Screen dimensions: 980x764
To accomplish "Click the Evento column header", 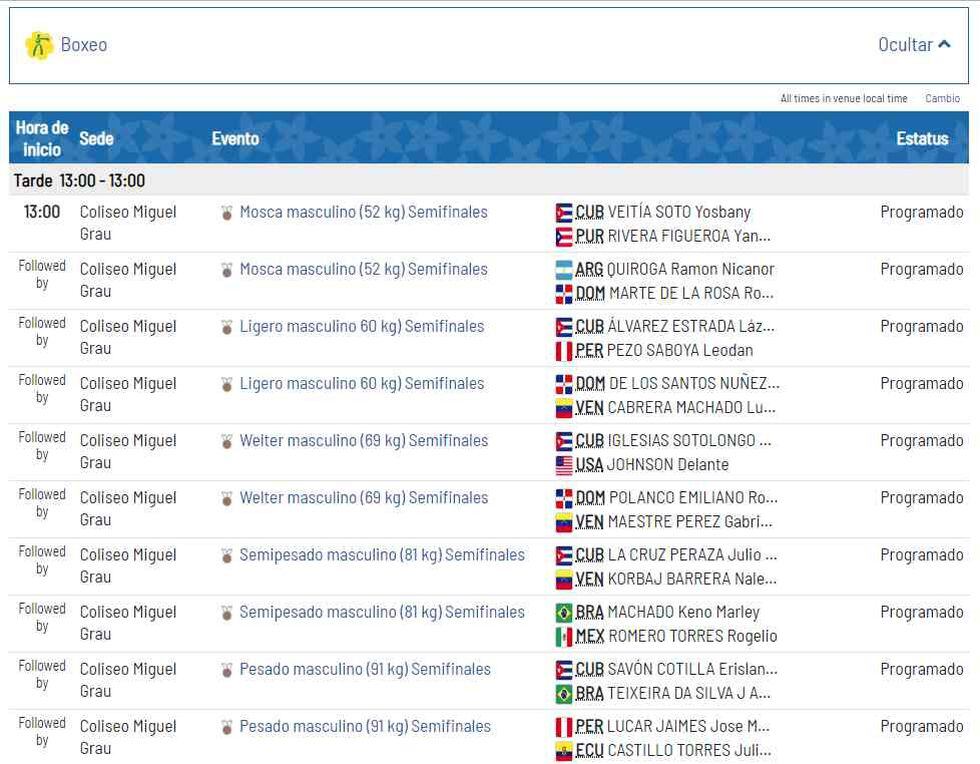I will pyautogui.click(x=235, y=139).
